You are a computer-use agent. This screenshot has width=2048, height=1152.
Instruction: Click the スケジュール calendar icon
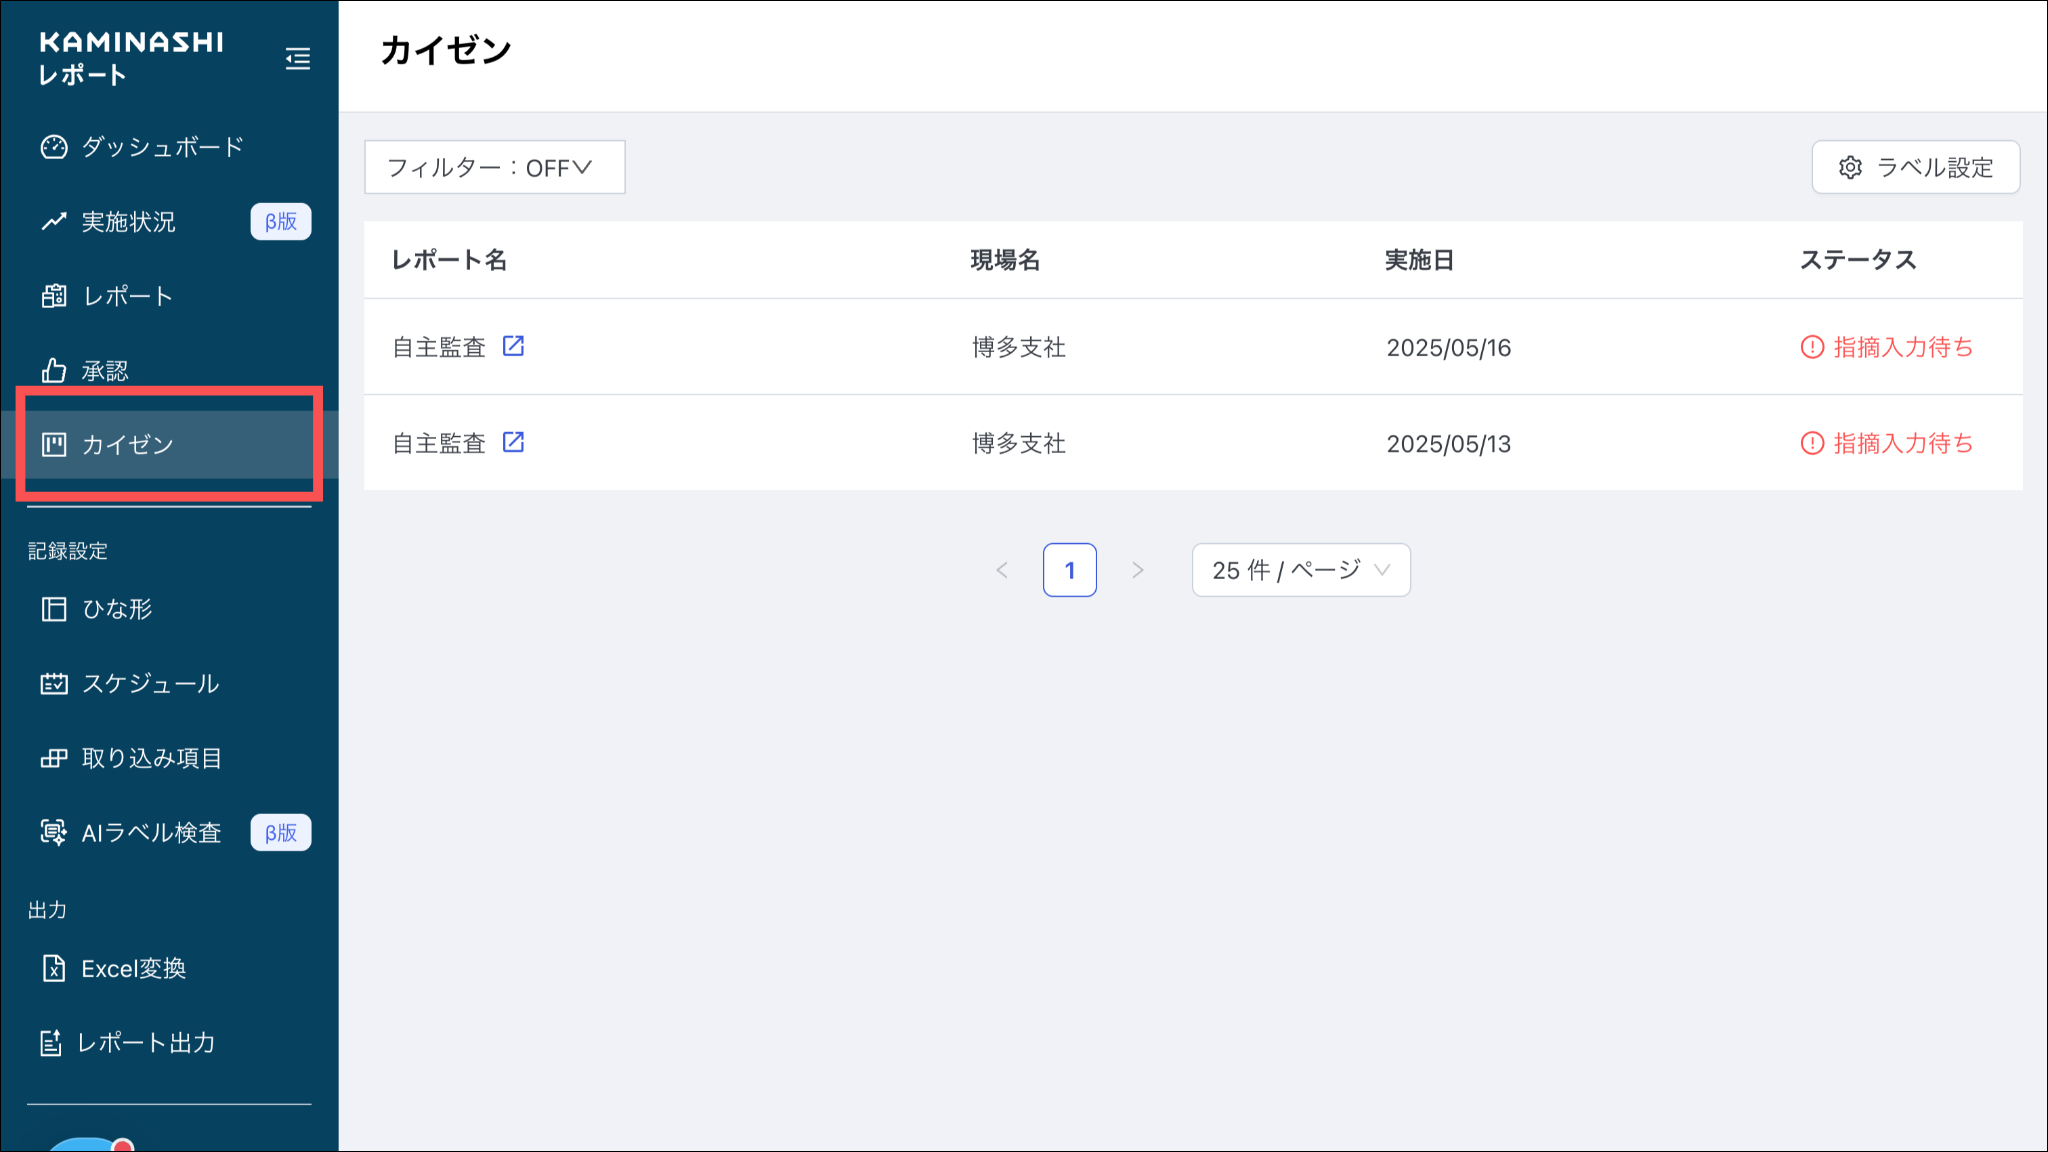[54, 684]
